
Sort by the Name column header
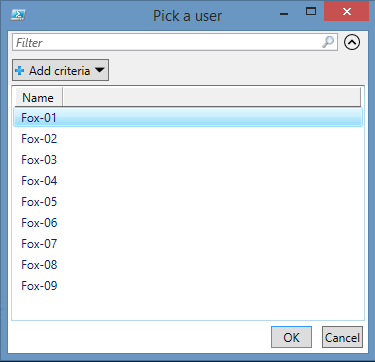click(x=38, y=98)
